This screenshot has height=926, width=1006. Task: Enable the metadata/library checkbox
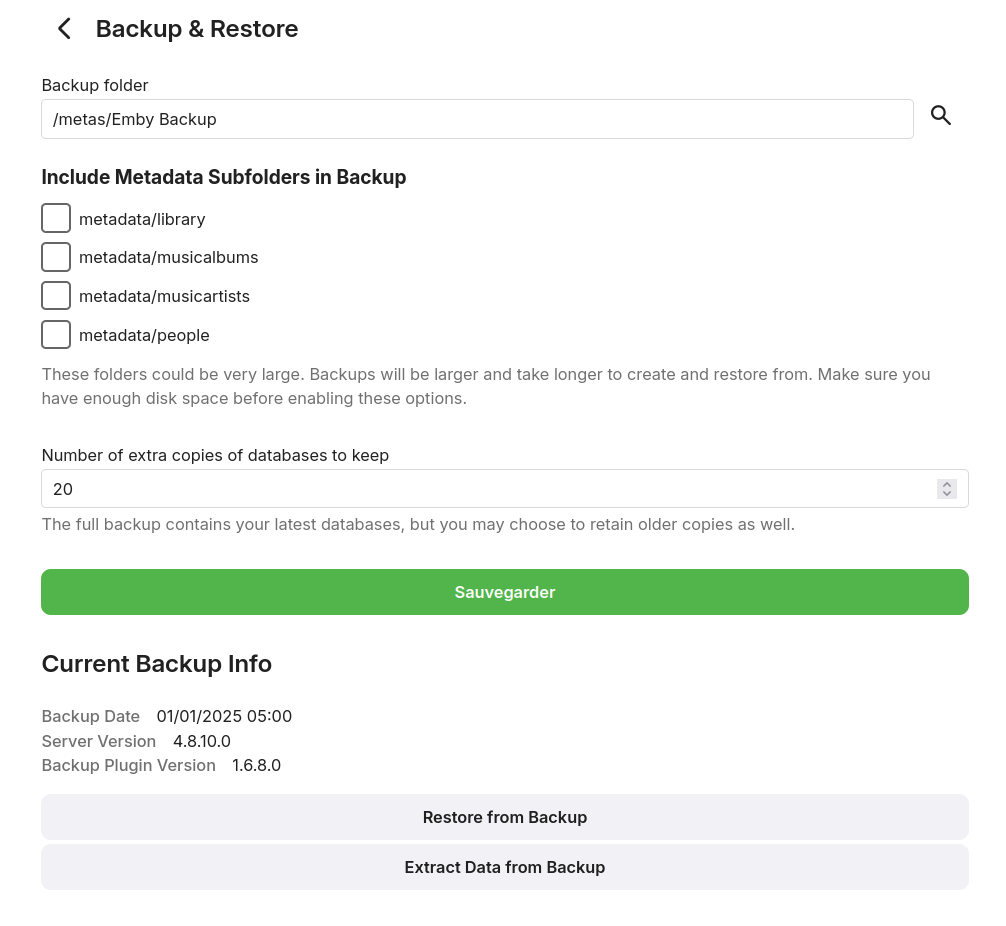tap(56, 218)
